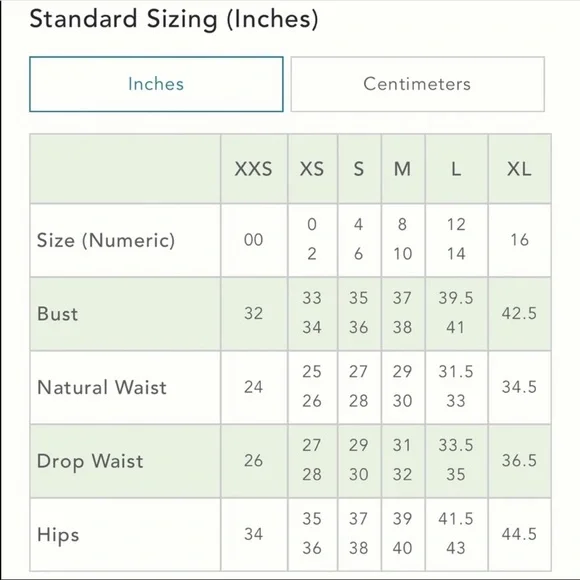Select the XXS column header
Image resolution: width=580 pixels, height=580 pixels.
pos(253,169)
